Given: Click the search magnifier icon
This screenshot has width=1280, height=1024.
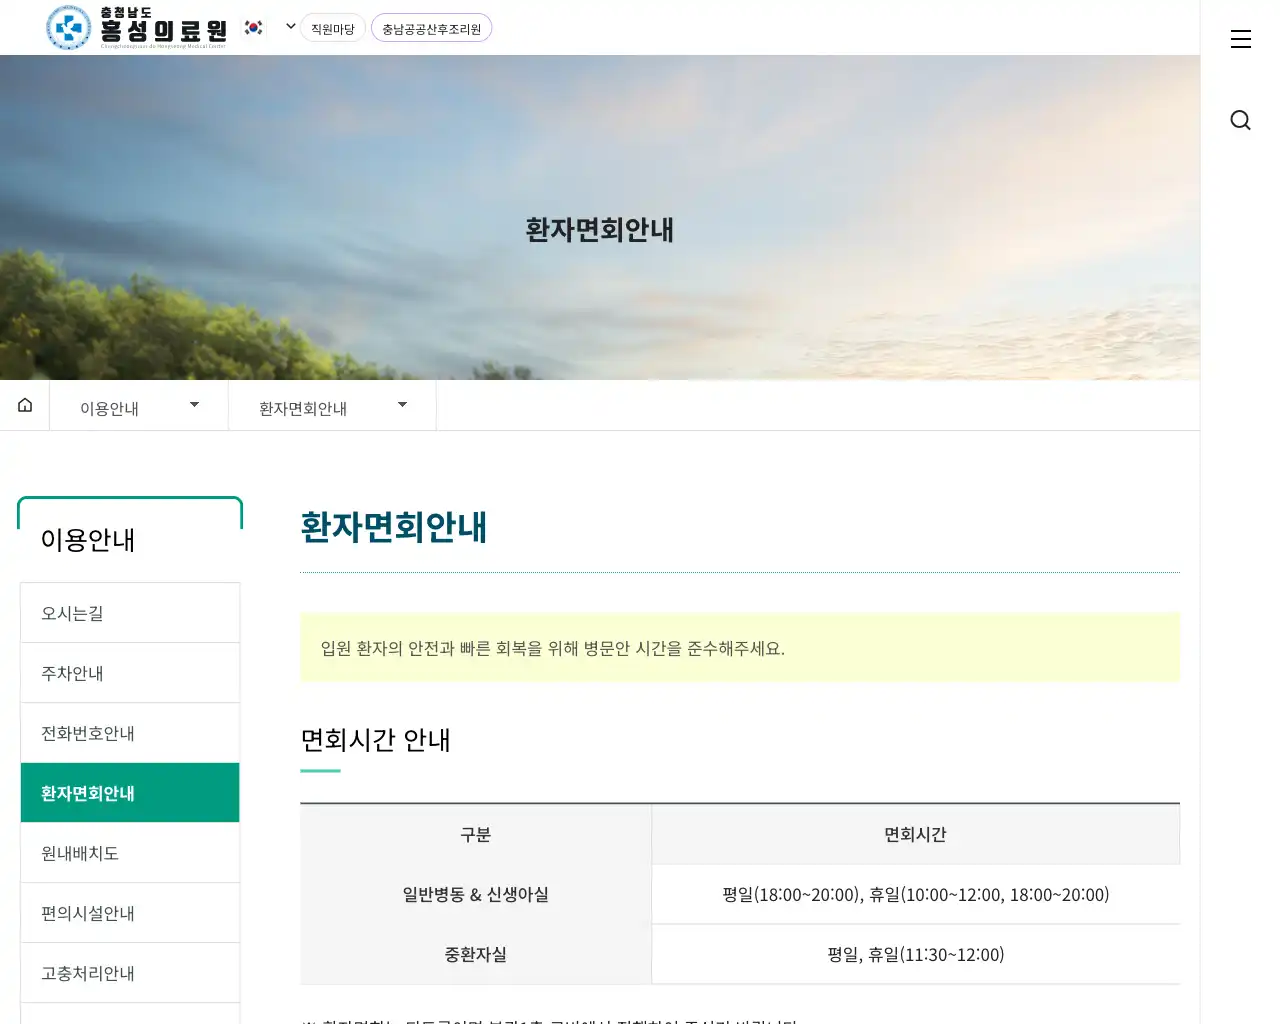Looking at the screenshot, I should [1240, 120].
